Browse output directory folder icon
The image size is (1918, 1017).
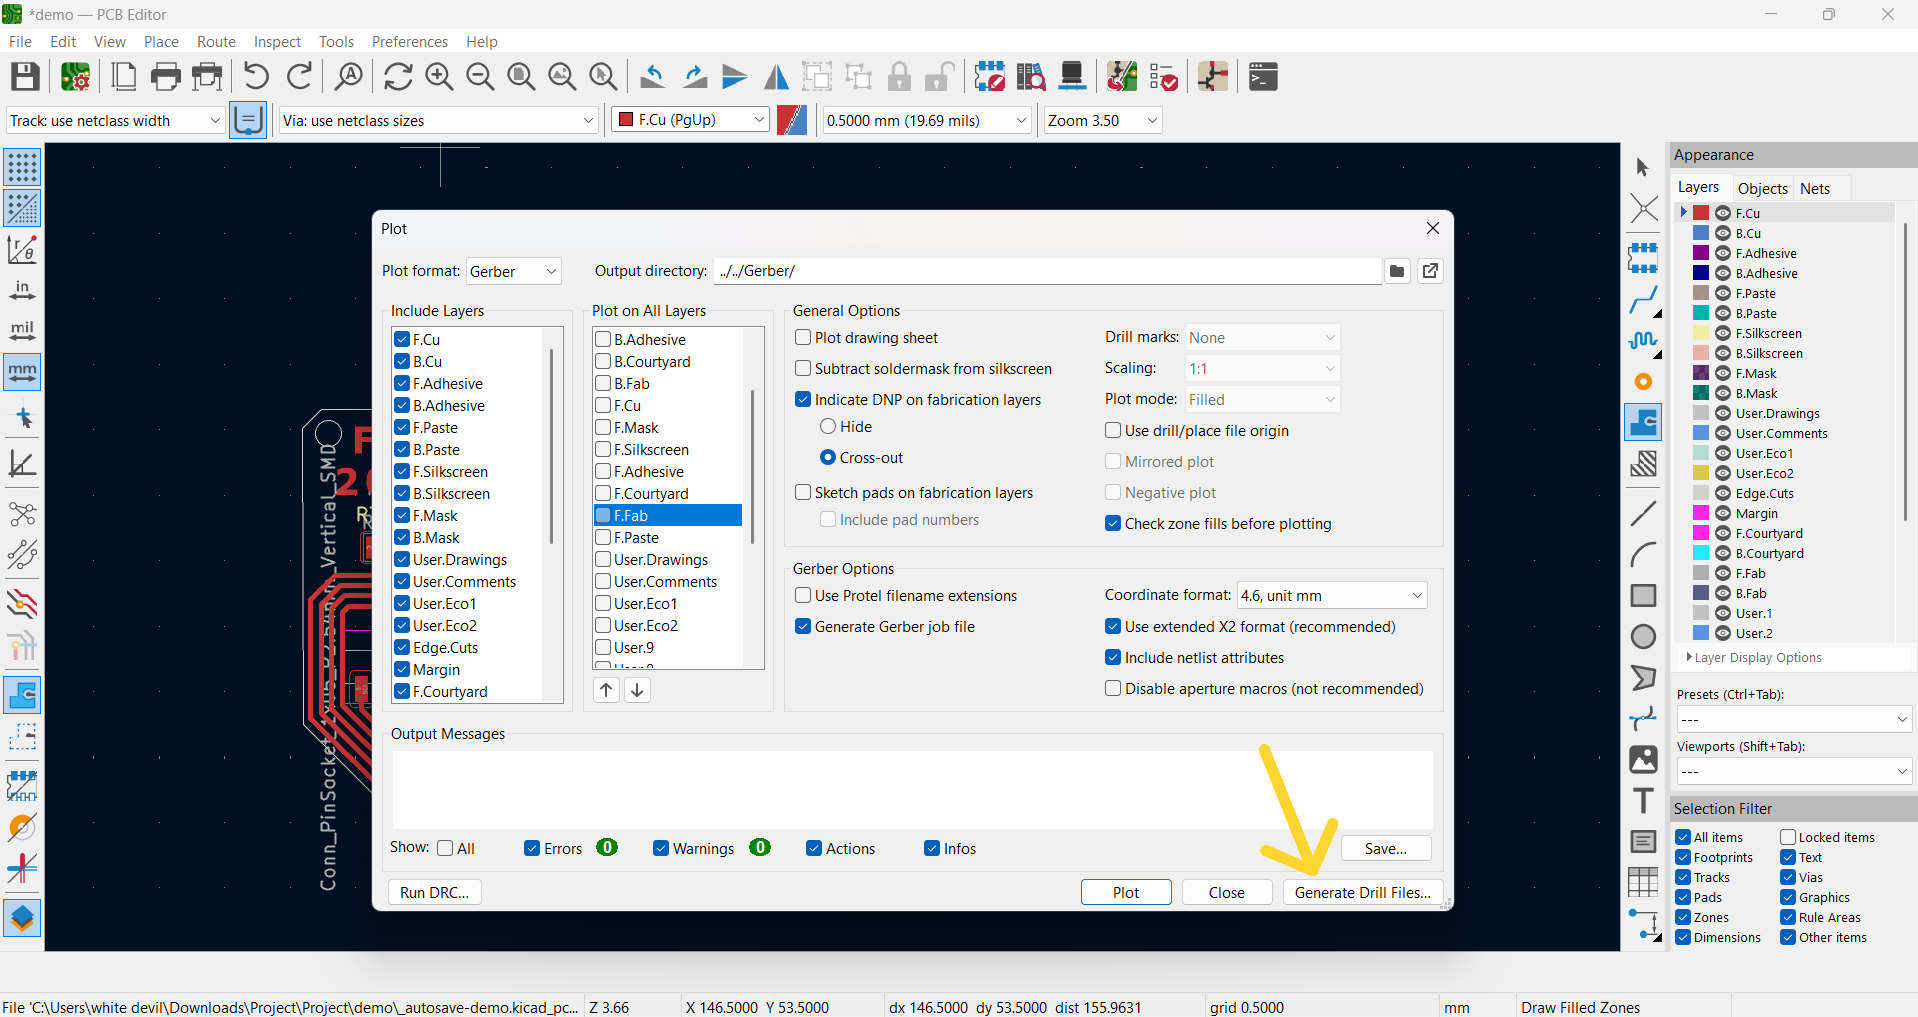pyautogui.click(x=1397, y=271)
